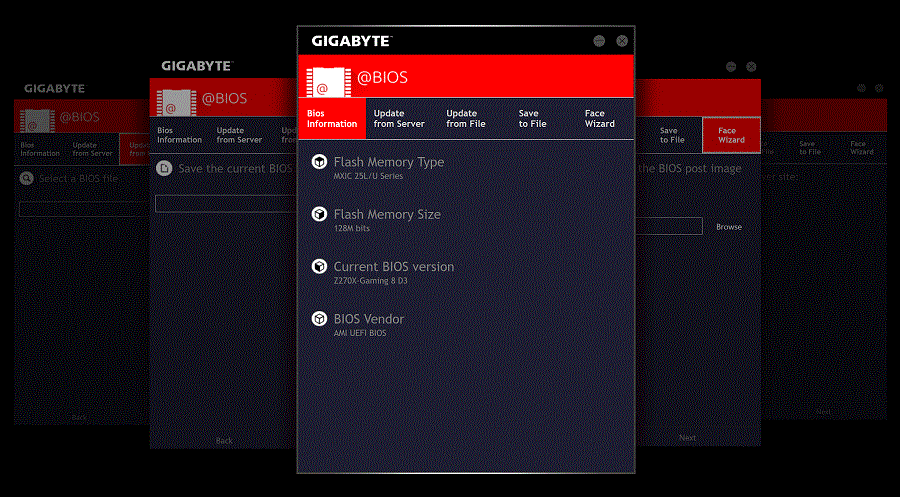The width and height of the screenshot is (900, 497).
Task: Click the BIOS file path field in leftmost window
Action: [84, 209]
